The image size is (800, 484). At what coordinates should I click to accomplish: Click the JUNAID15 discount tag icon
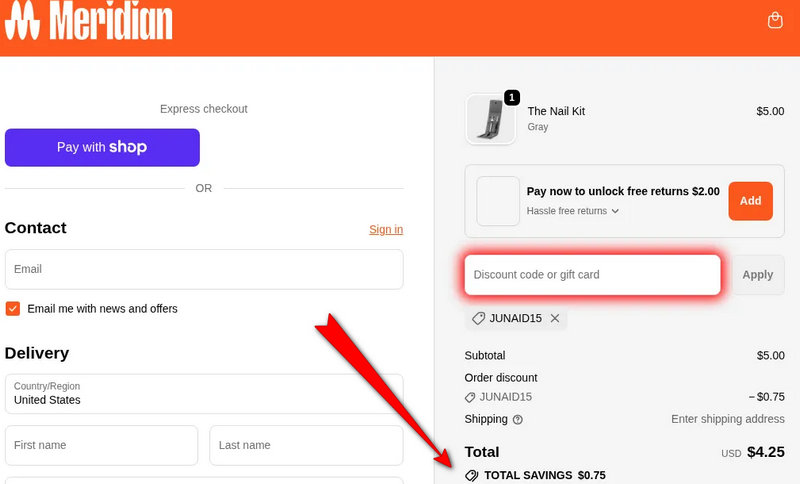tap(479, 318)
